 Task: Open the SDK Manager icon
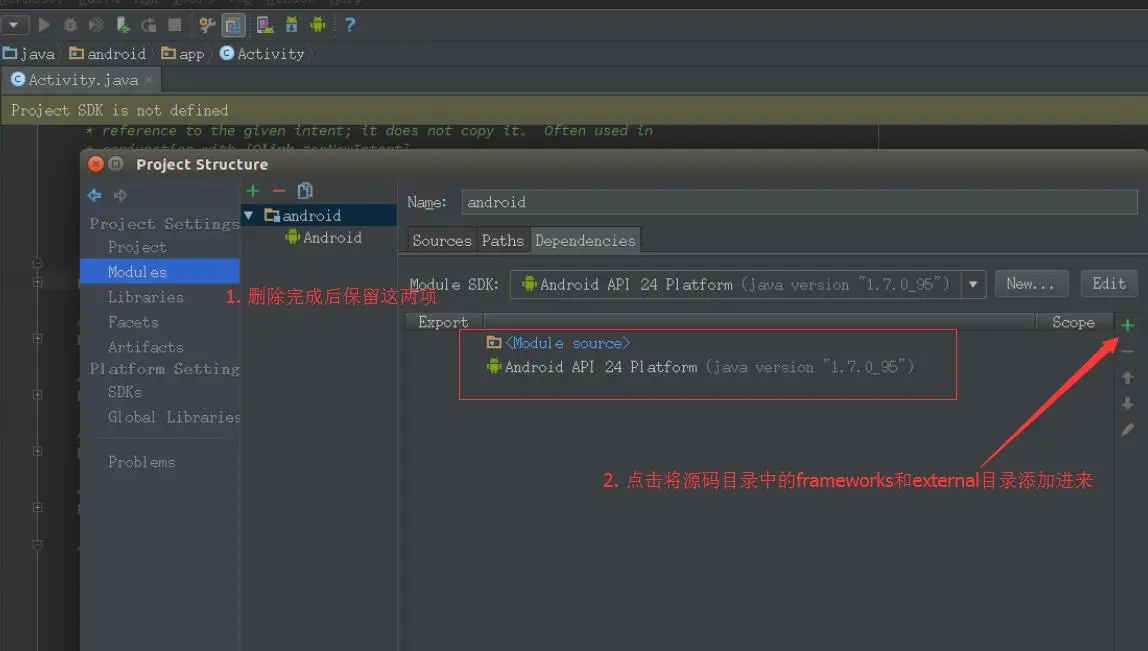(291, 25)
